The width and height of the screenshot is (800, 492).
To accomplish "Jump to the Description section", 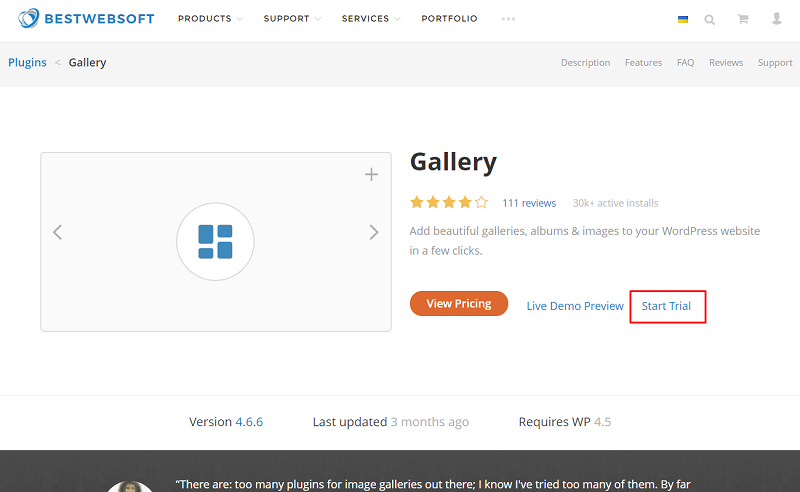I will coord(585,62).
